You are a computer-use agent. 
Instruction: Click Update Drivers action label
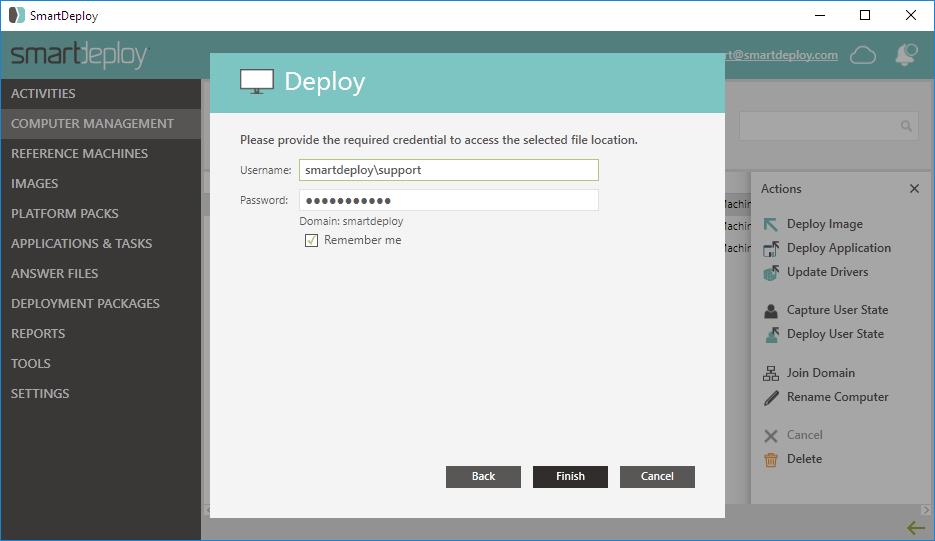(x=827, y=272)
